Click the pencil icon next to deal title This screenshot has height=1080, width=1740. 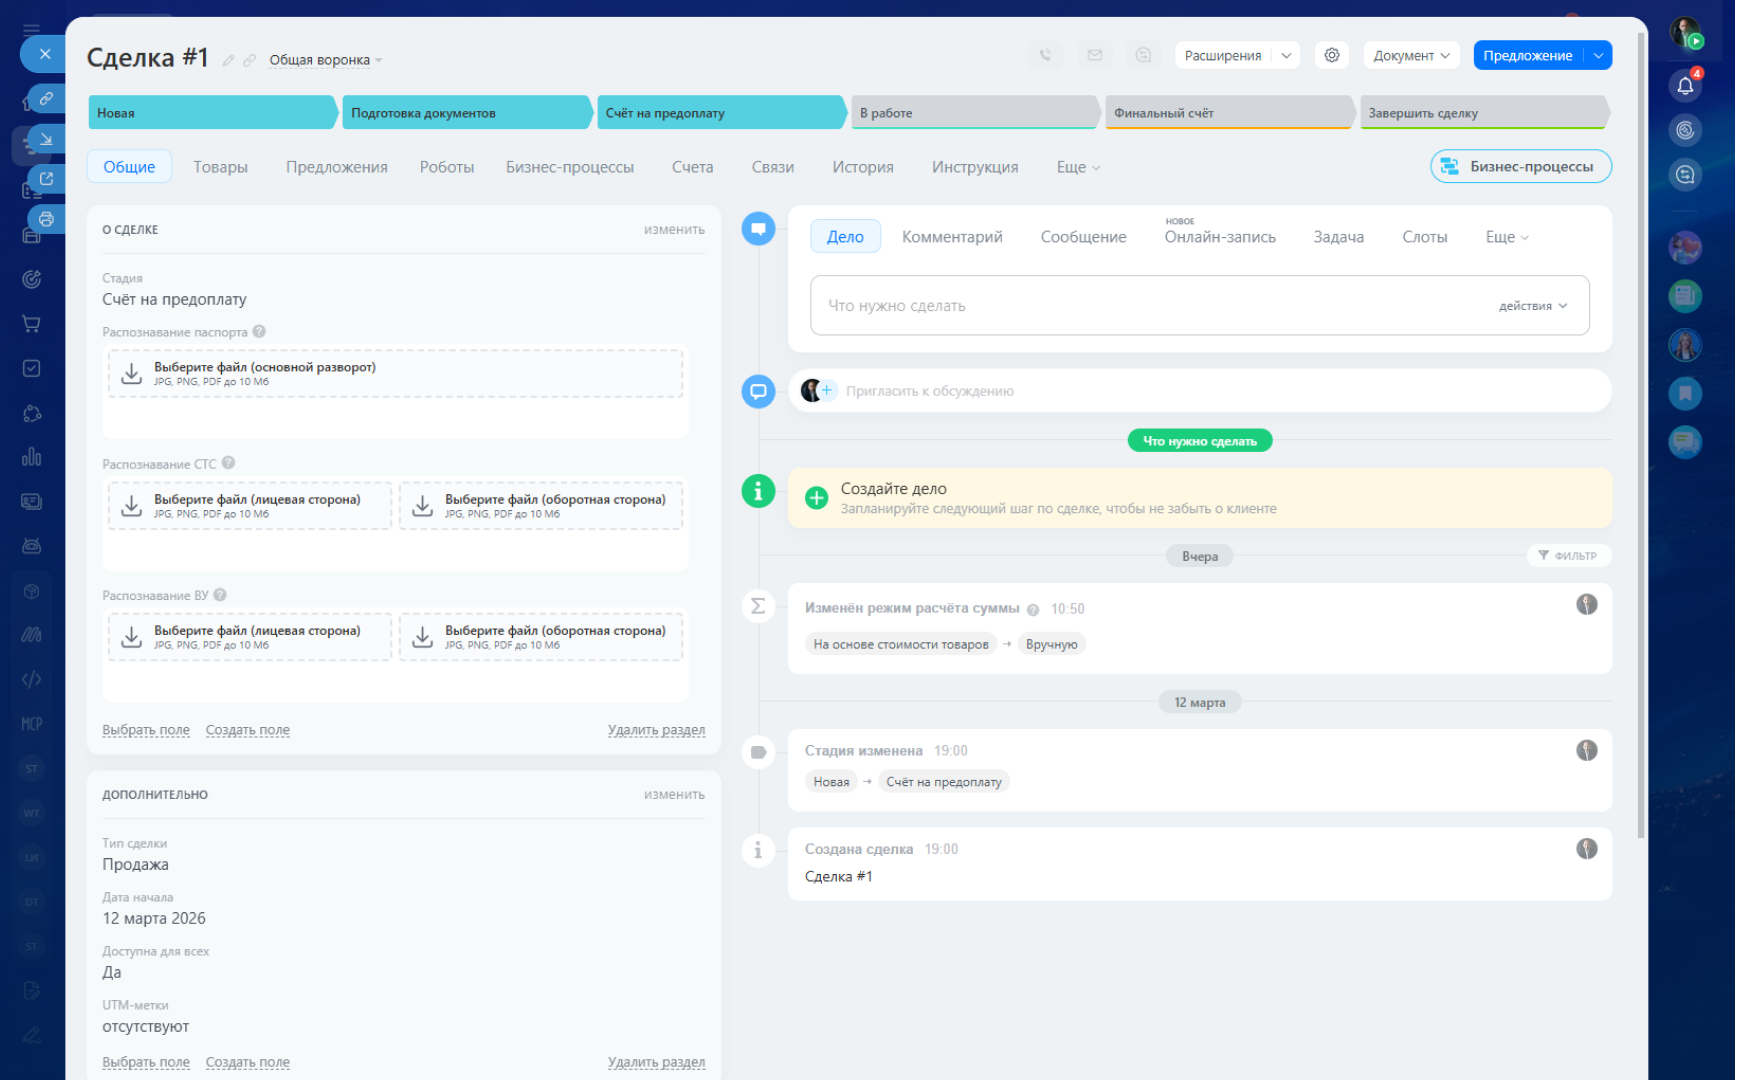(229, 61)
